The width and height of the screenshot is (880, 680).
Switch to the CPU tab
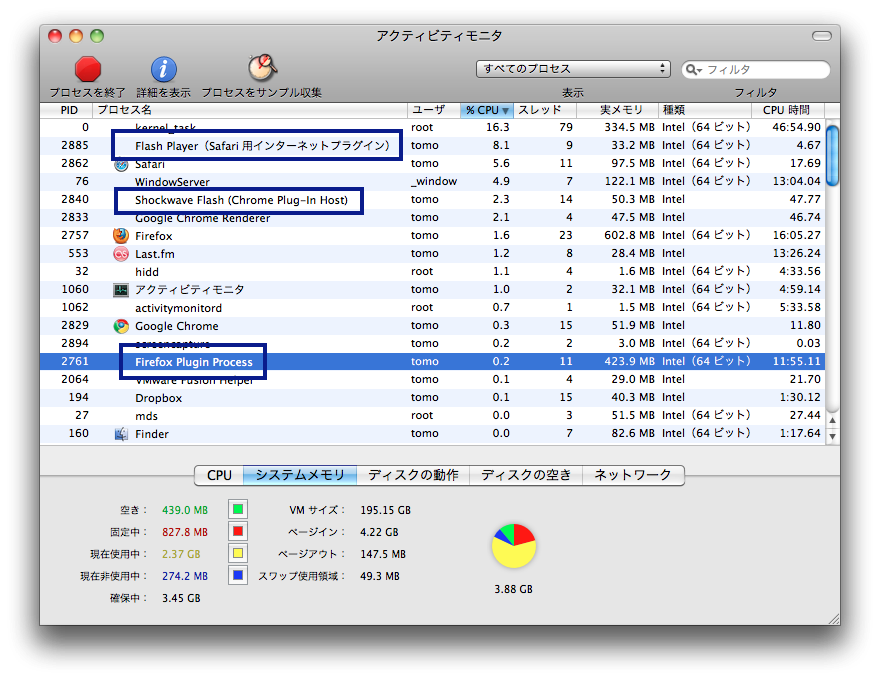[x=219, y=475]
